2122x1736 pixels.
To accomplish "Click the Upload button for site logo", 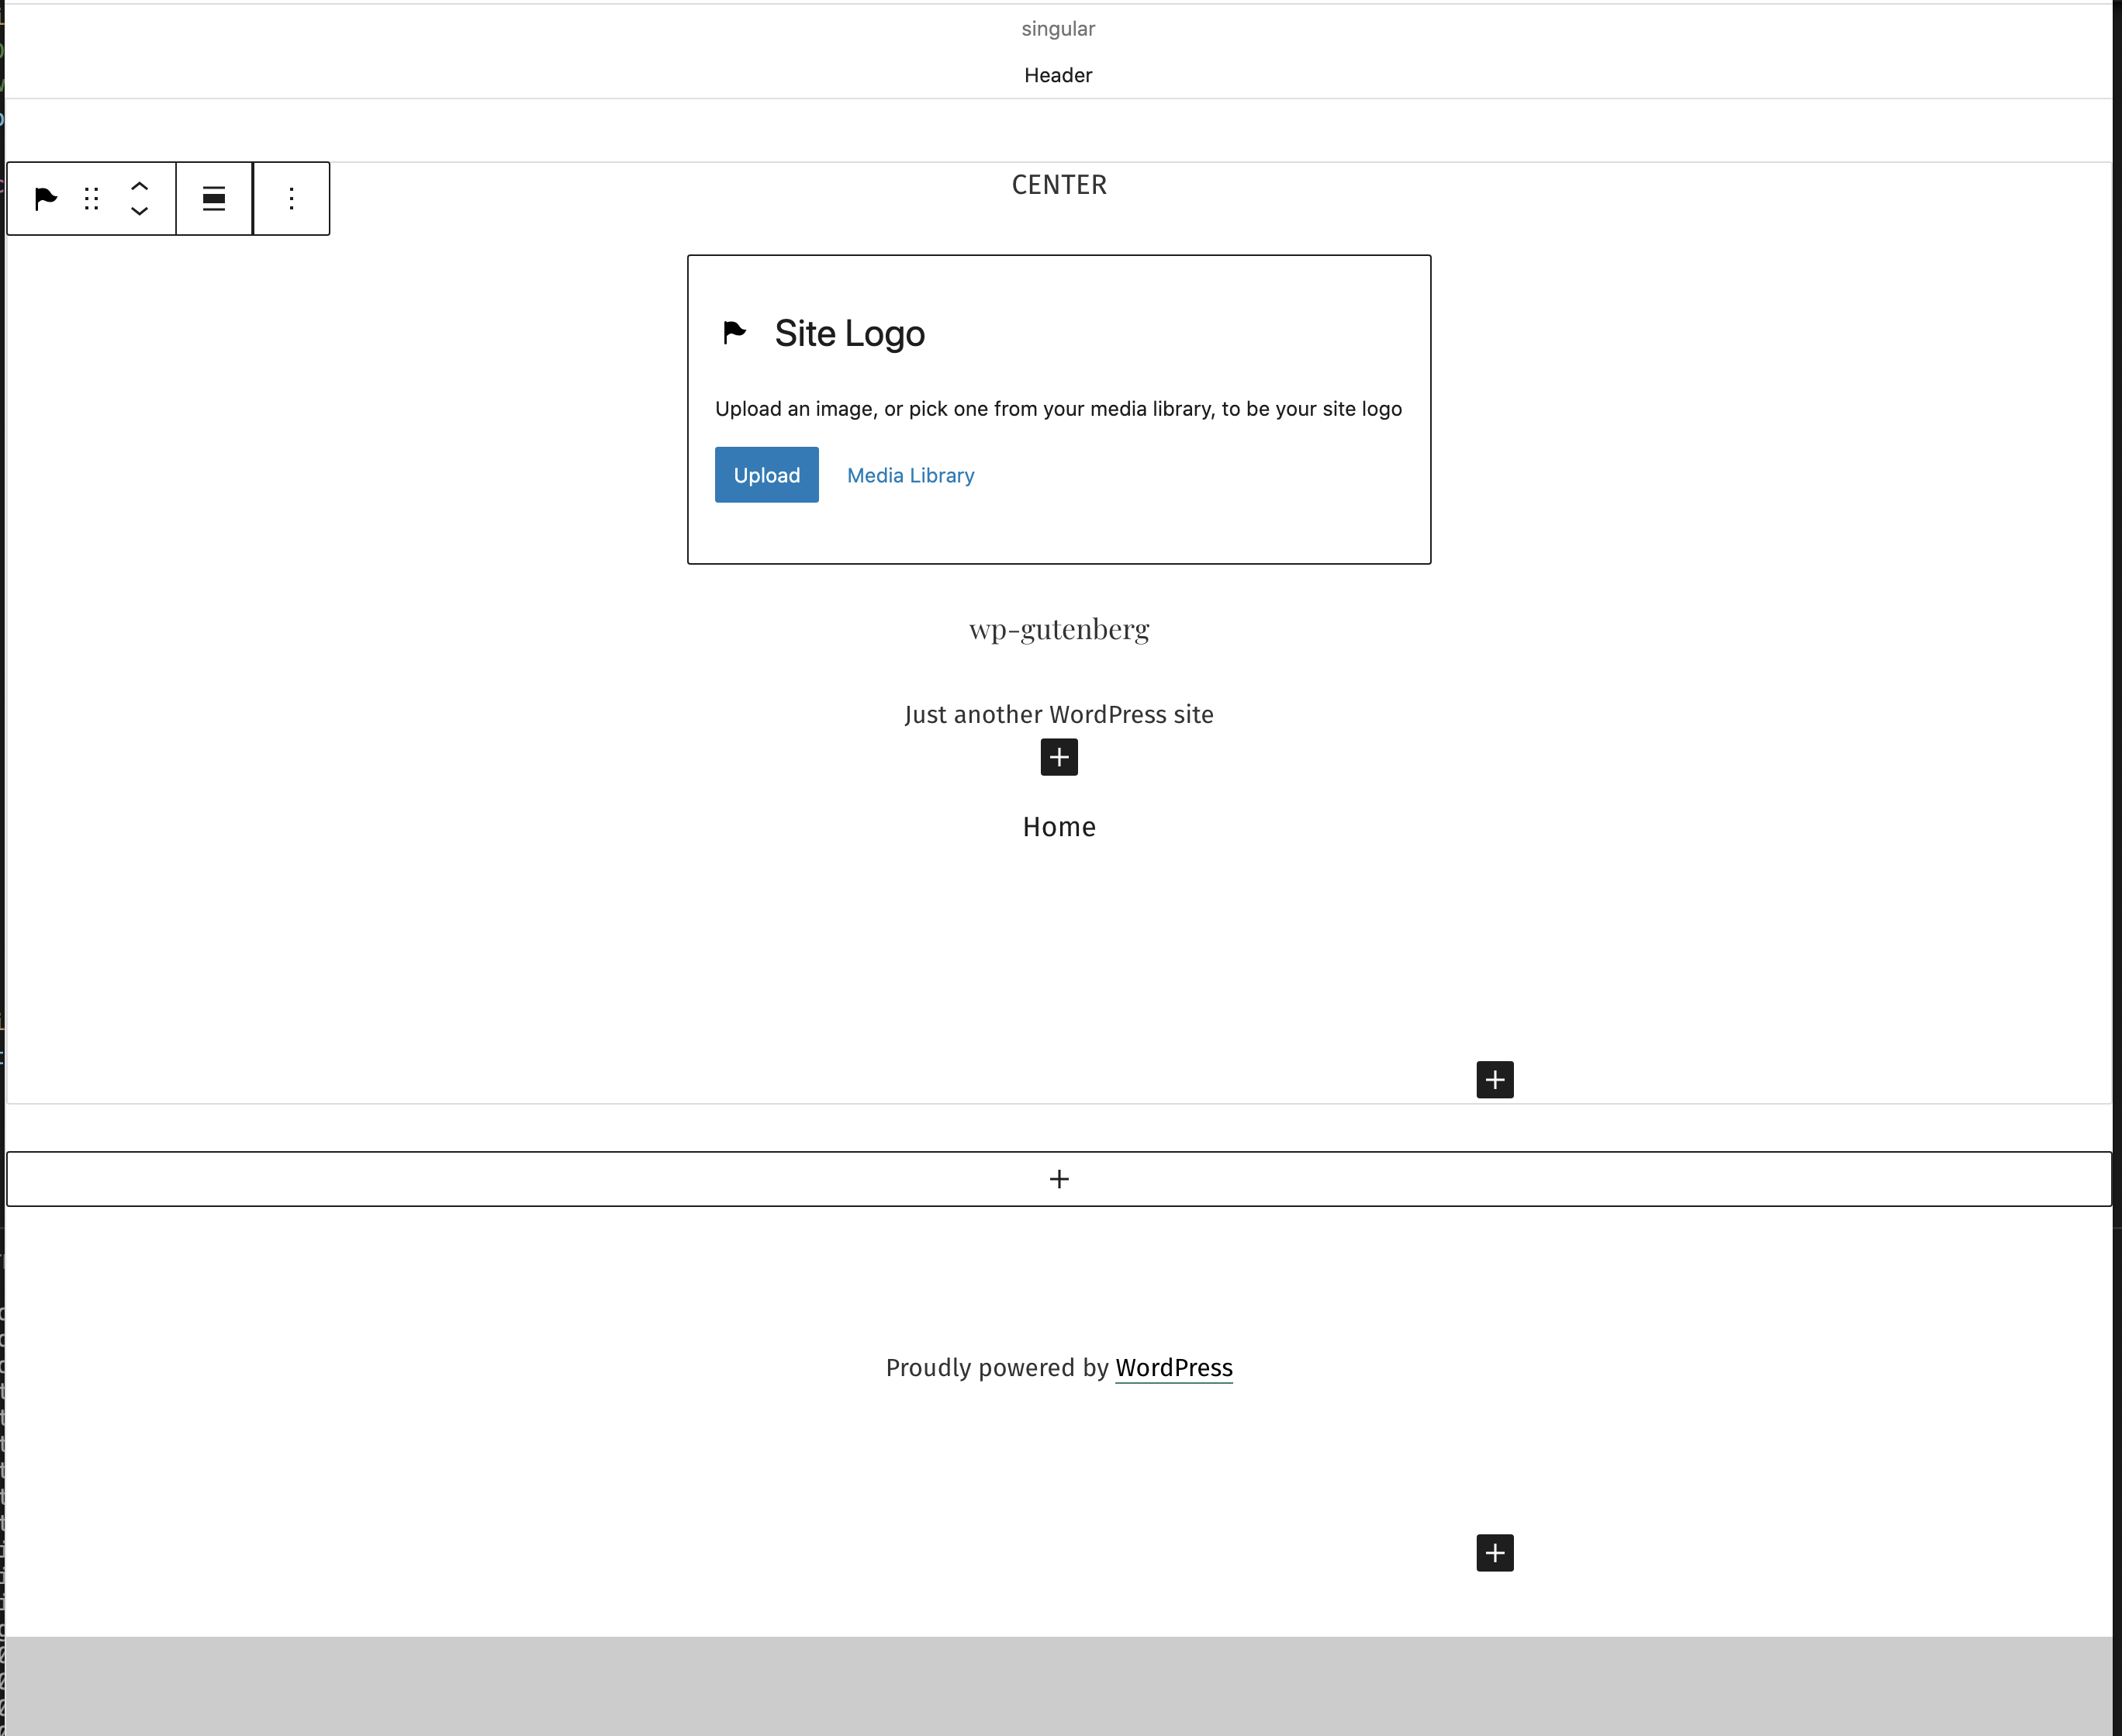I will 766,475.
